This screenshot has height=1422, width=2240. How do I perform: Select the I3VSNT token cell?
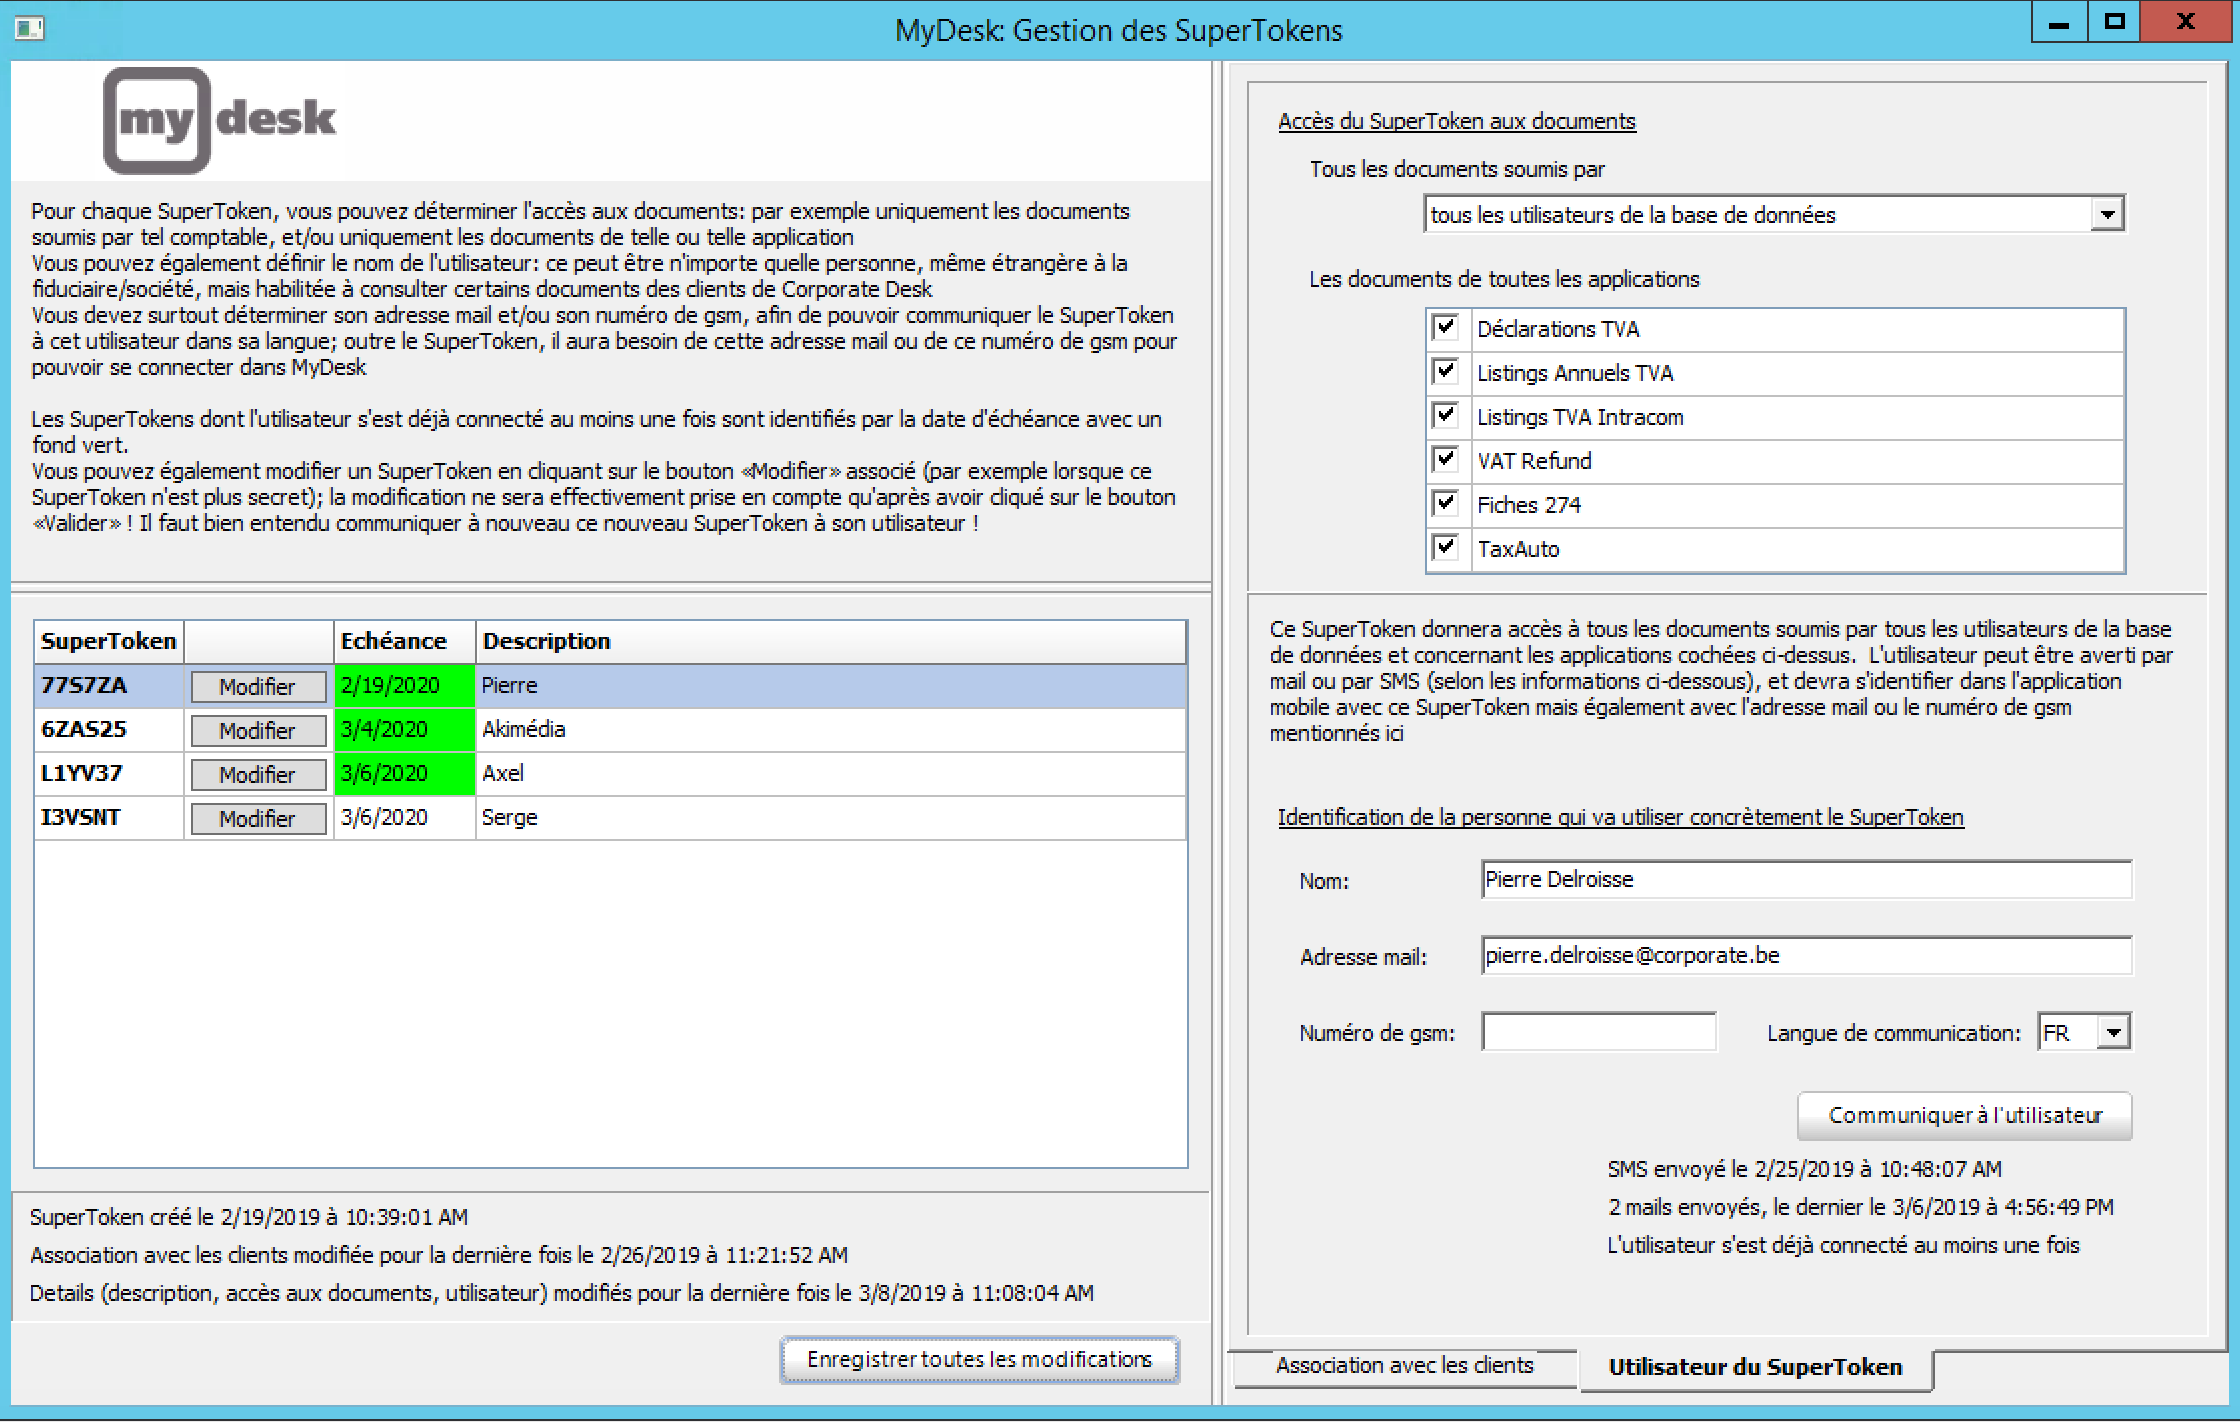(109, 818)
